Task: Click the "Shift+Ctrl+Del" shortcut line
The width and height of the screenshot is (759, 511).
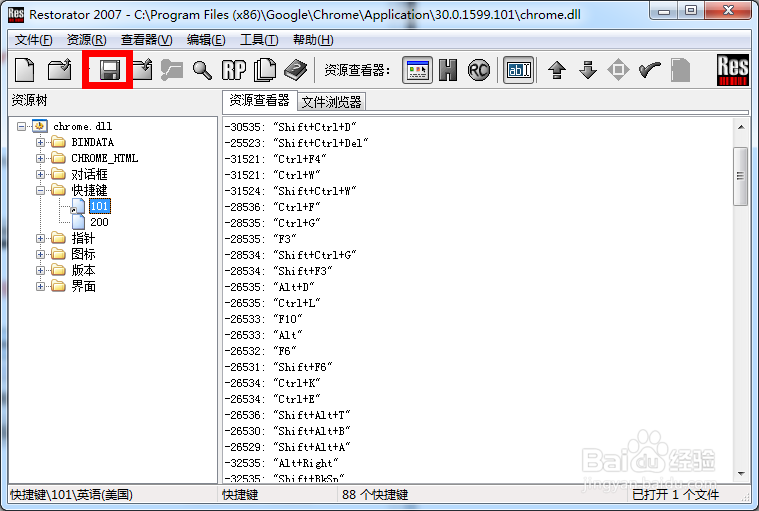Action: point(296,143)
